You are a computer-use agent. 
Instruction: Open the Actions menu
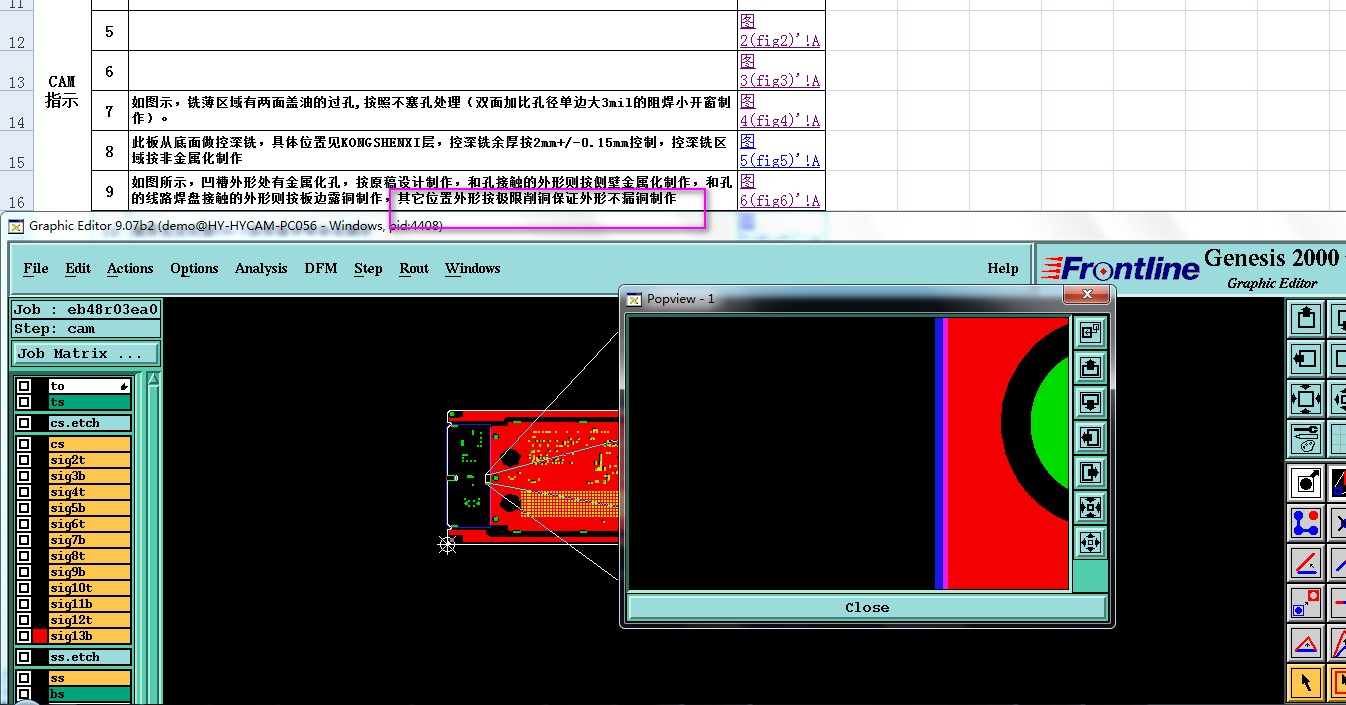point(130,268)
